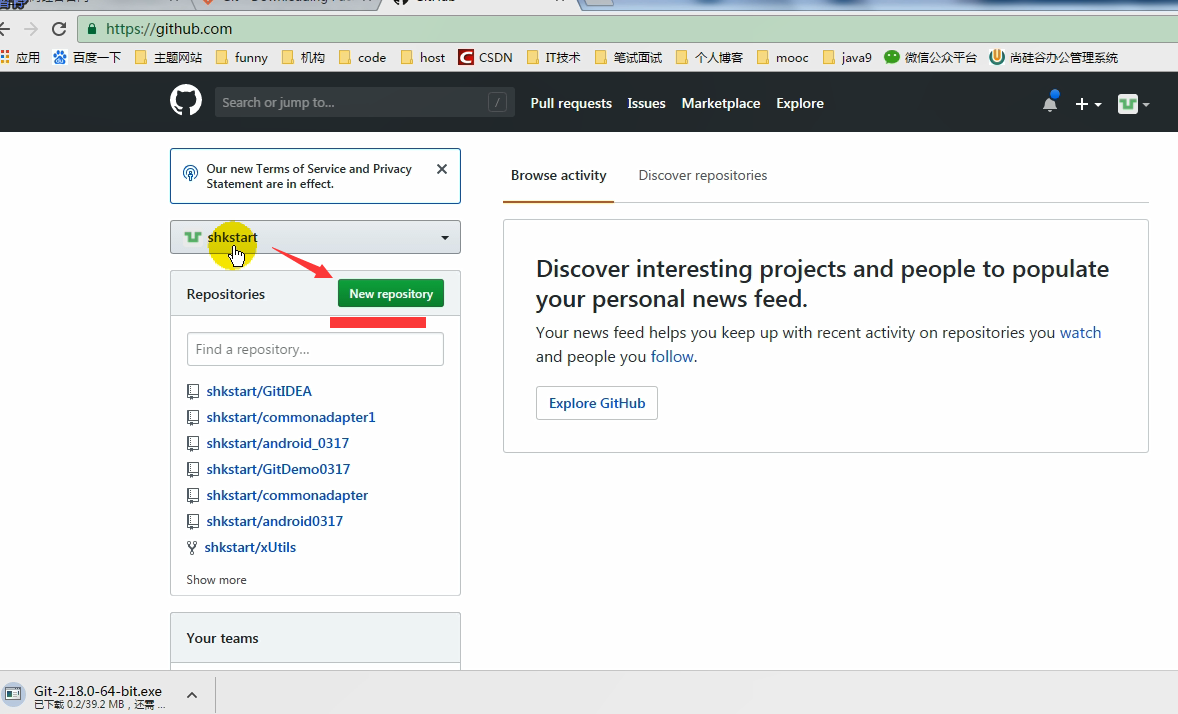The width and height of the screenshot is (1178, 714).
Task: Open Explore in the header
Action: [800, 103]
